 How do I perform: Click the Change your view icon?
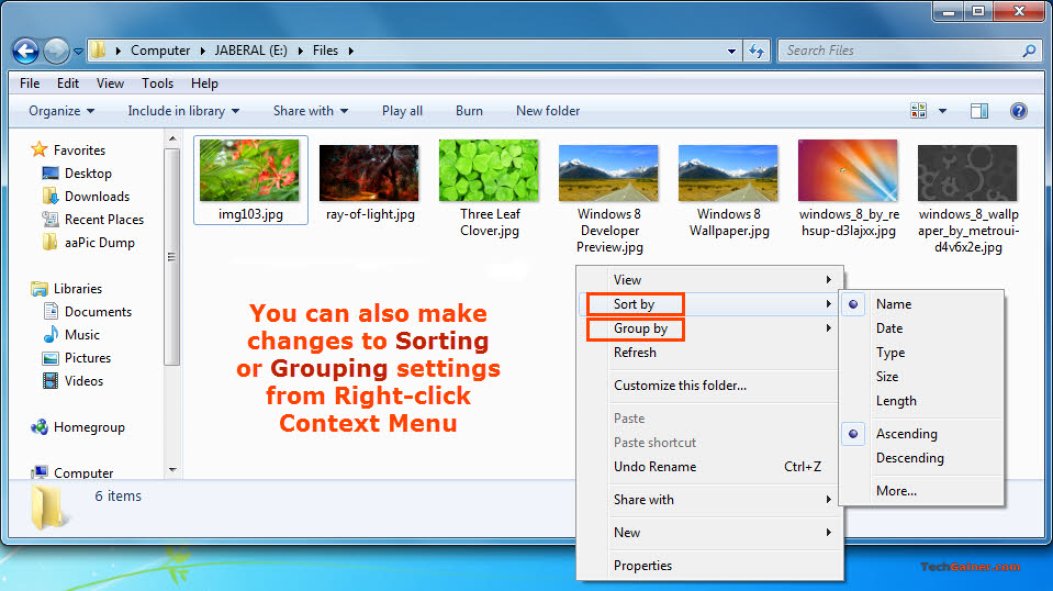click(x=917, y=110)
